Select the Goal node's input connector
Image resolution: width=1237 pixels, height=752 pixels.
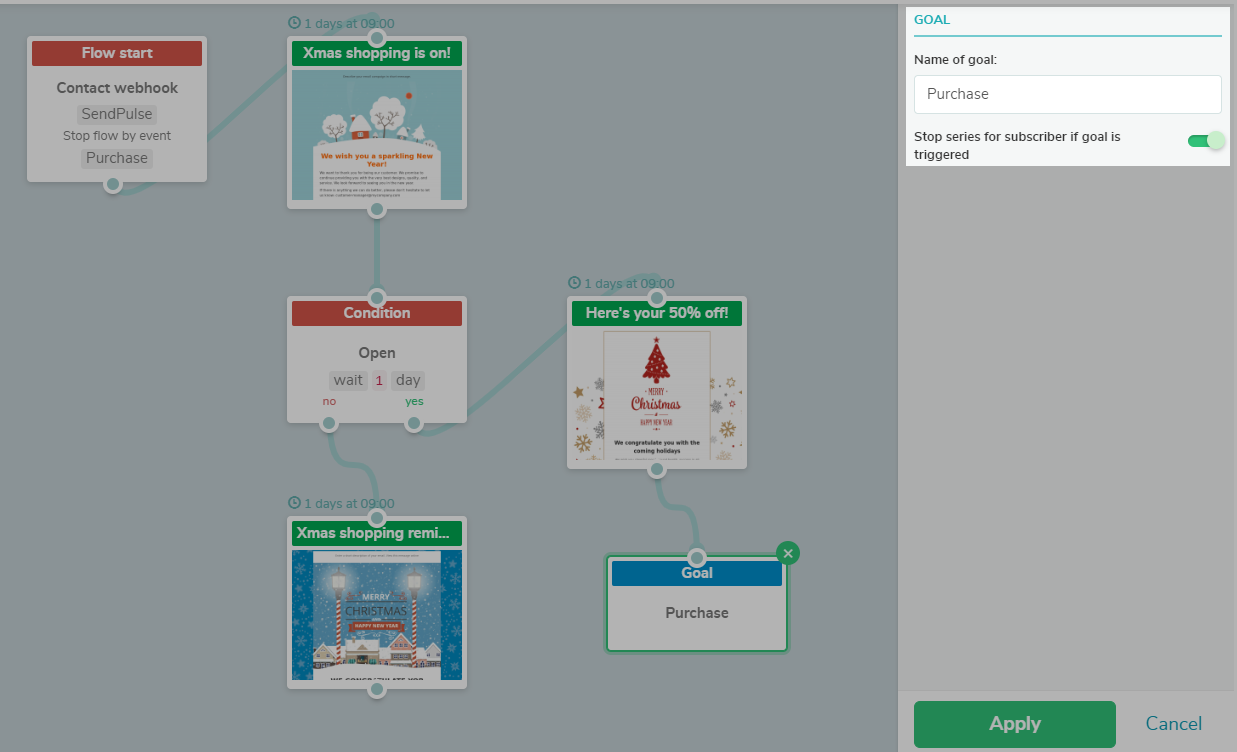coord(697,558)
